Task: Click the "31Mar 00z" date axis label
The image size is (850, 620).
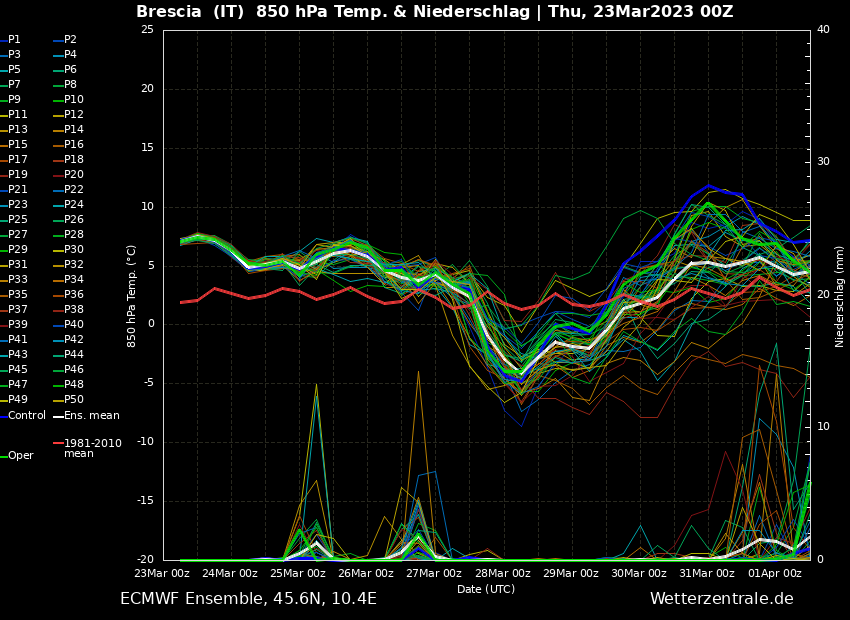Action: point(708,573)
